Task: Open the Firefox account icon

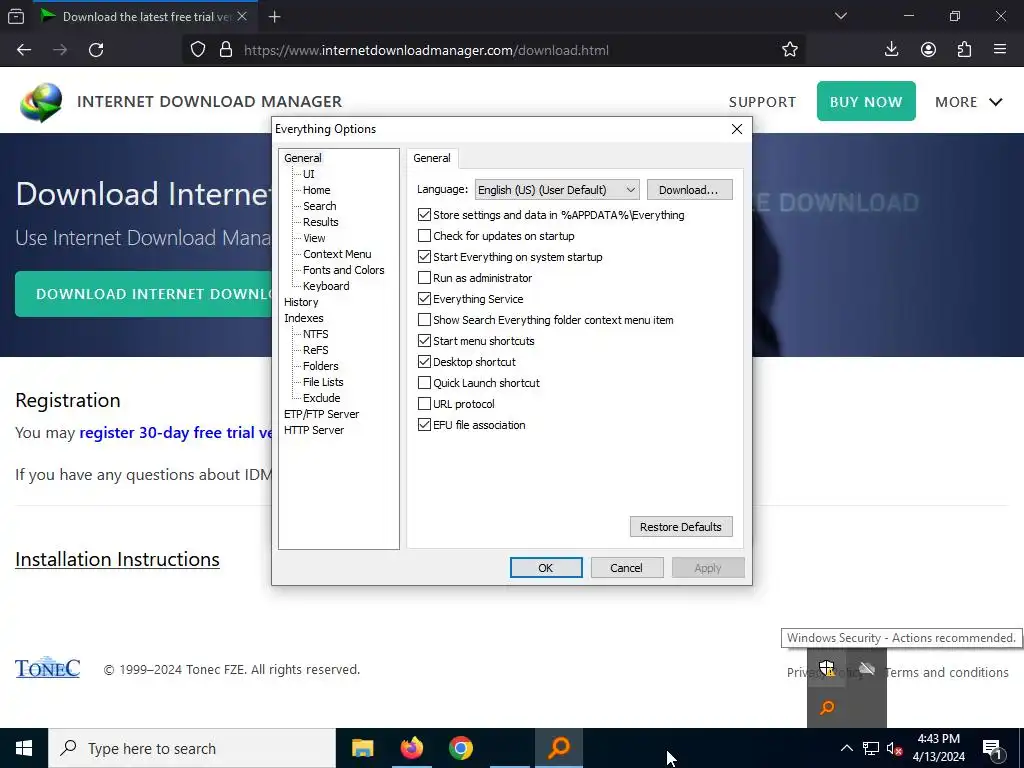Action: [x=928, y=49]
